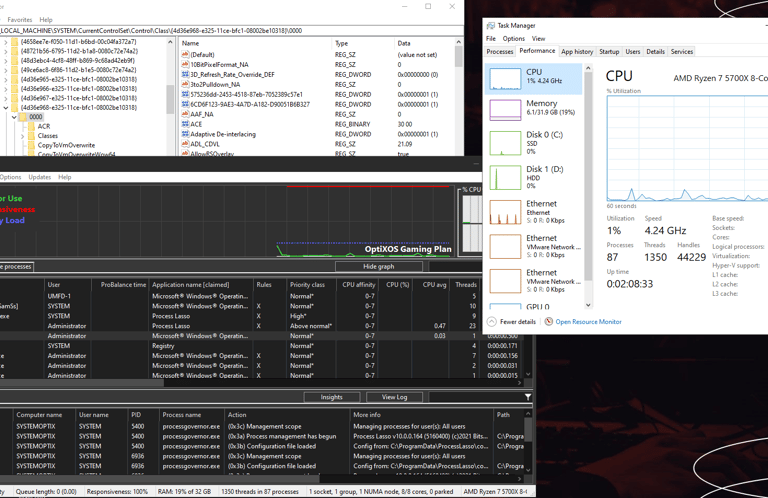Image resolution: width=768 pixels, height=498 pixels.
Task: Click the {48d3ebc4-4cf8-48ff} key folder icon
Action: point(15,61)
